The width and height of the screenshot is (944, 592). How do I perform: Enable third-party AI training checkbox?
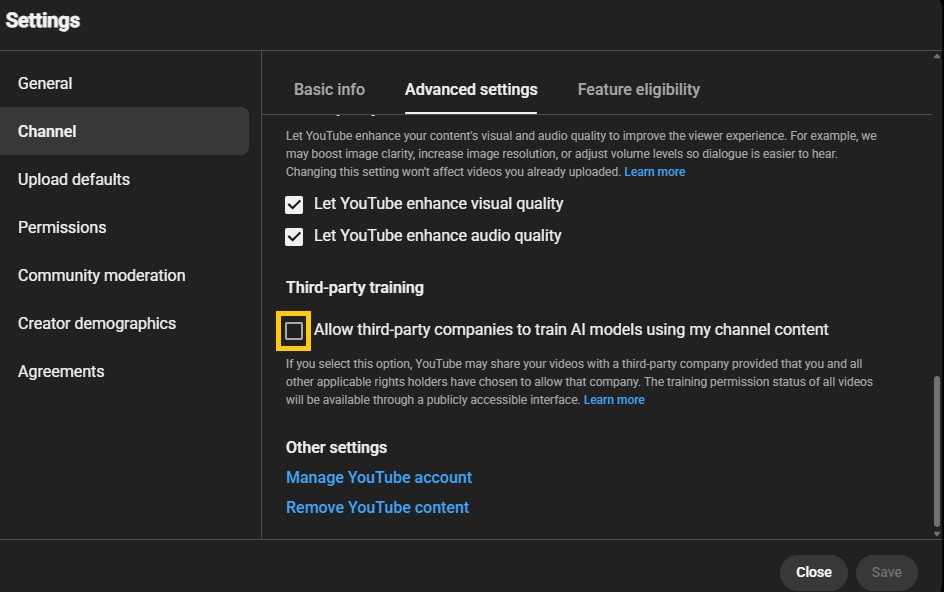(x=294, y=331)
